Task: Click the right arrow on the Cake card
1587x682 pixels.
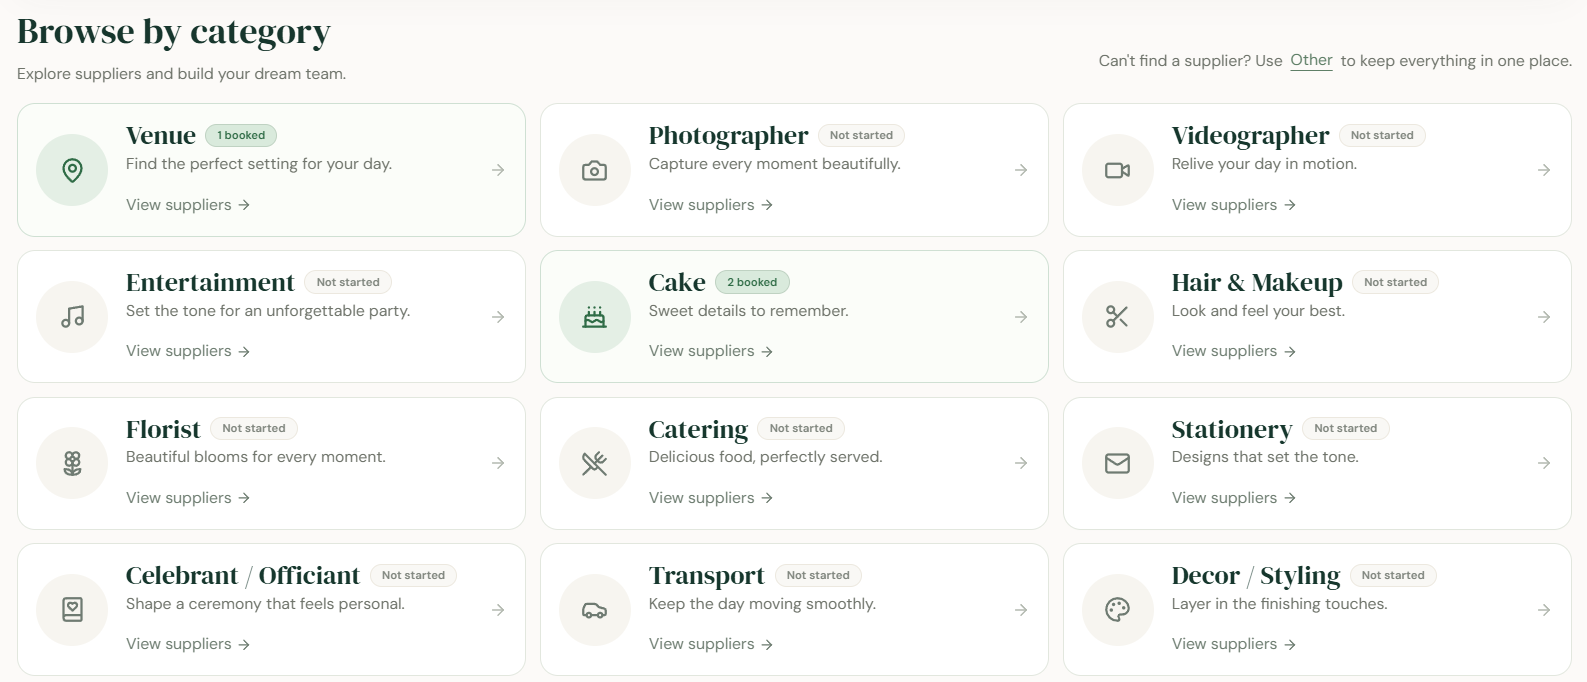Action: click(x=1021, y=317)
